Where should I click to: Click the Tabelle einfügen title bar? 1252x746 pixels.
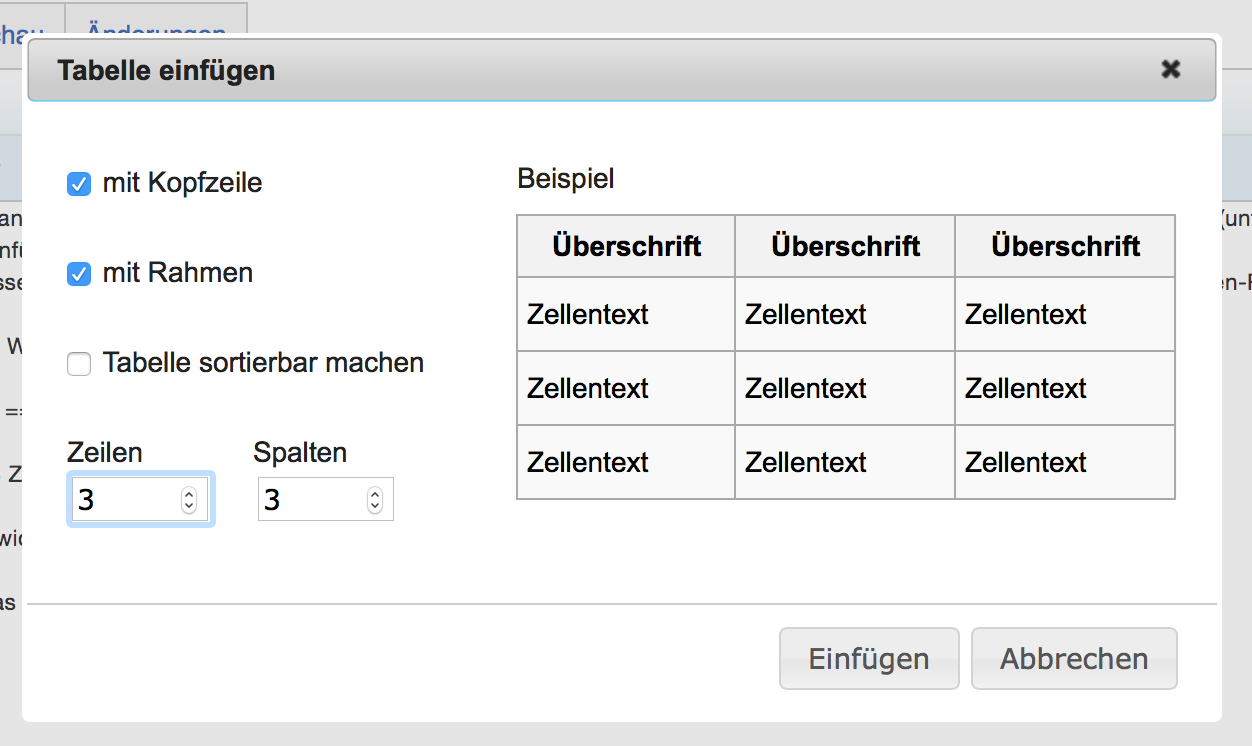pyautogui.click(x=600, y=70)
